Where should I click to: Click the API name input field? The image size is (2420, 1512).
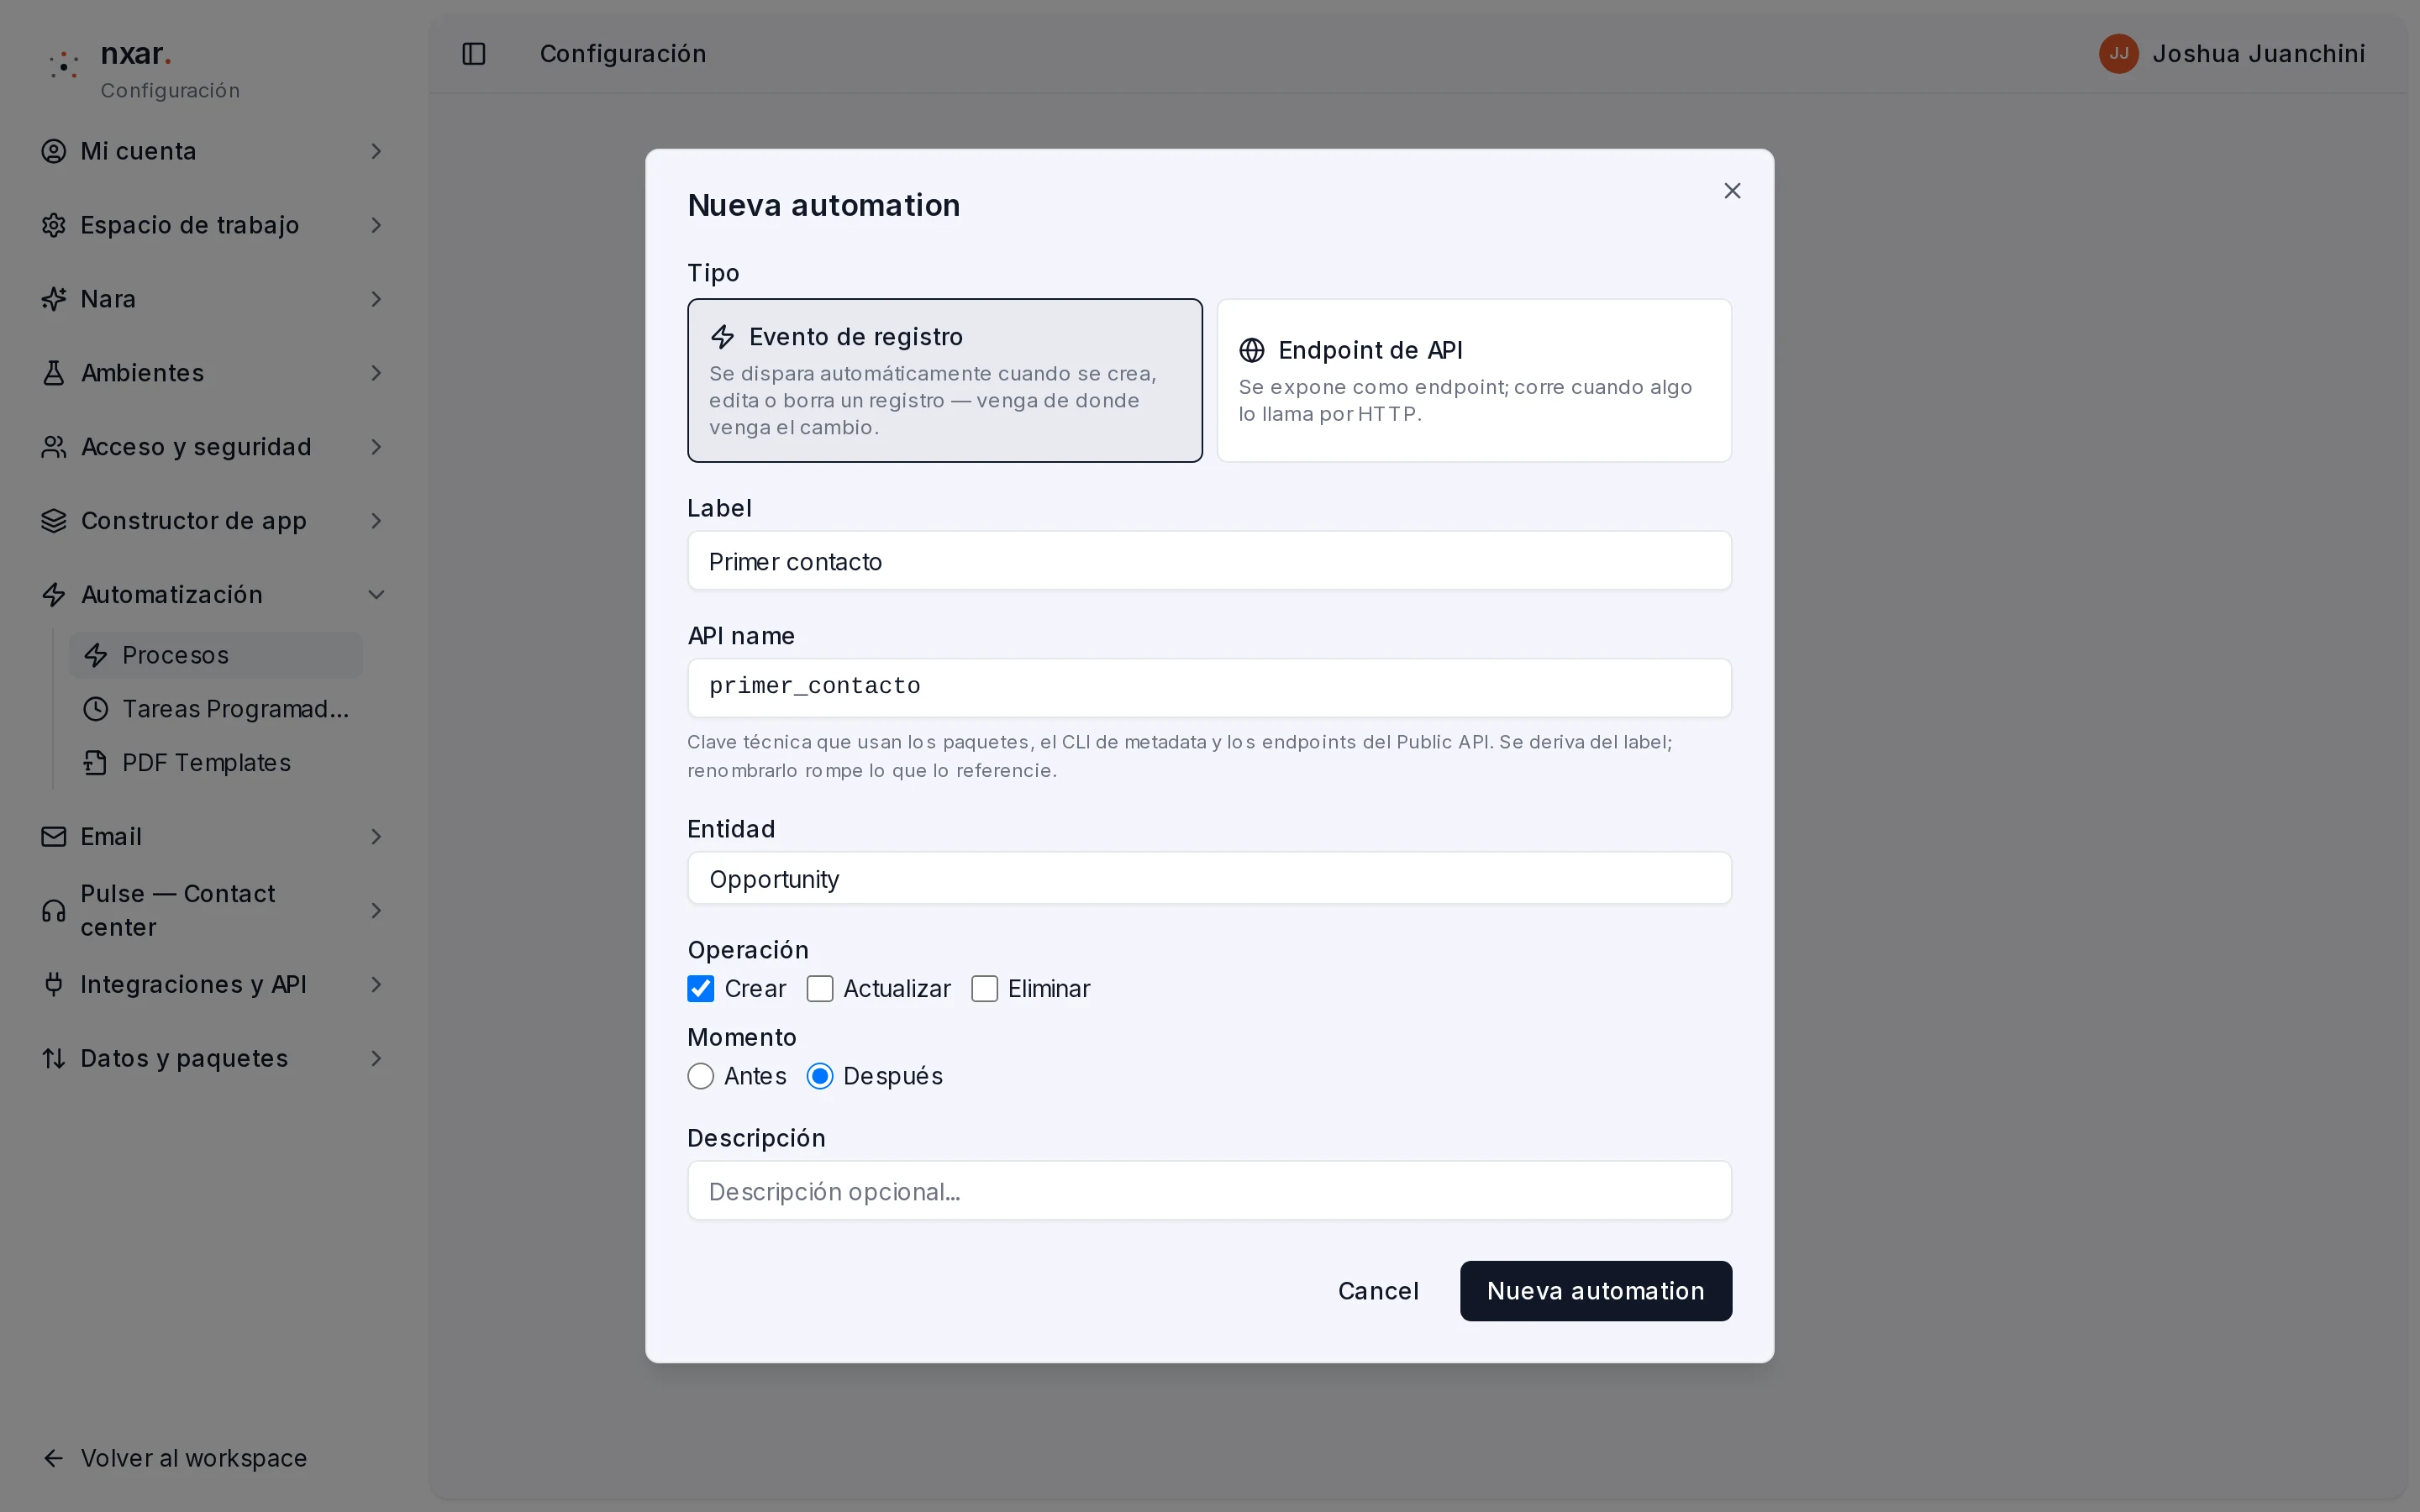[x=1209, y=688]
